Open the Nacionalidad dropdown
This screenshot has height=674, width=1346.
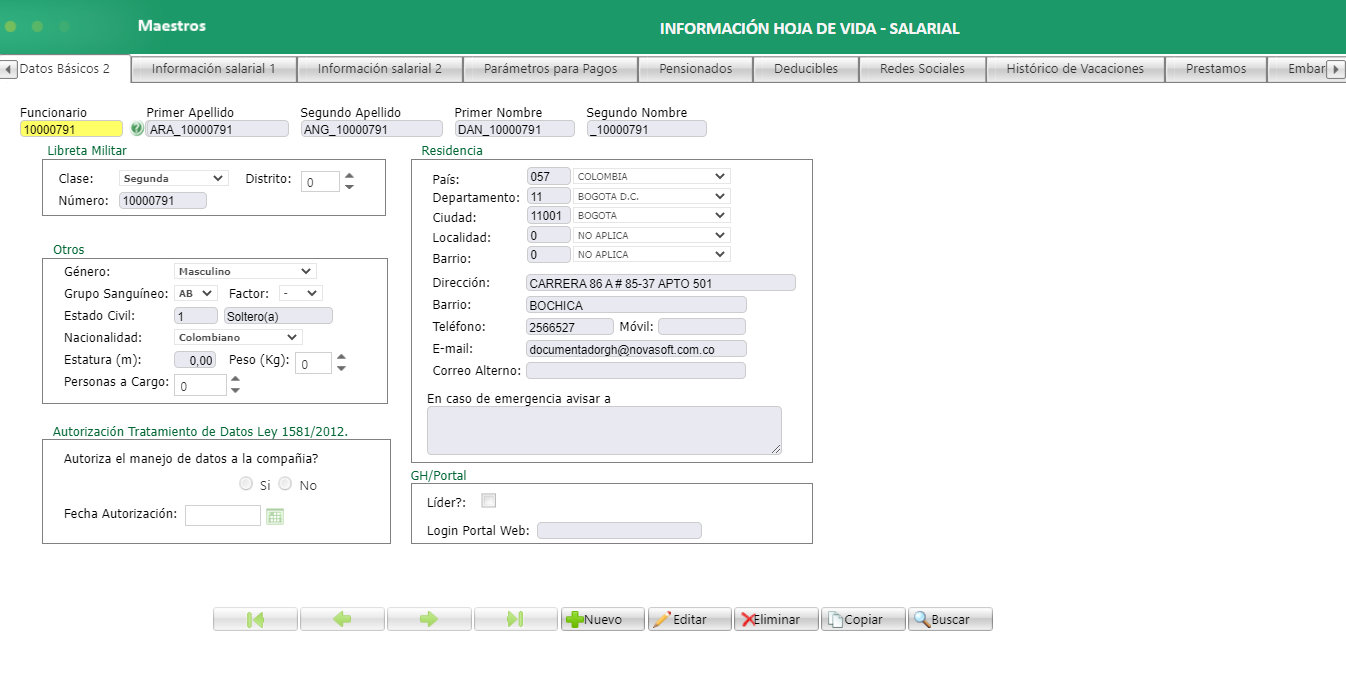[293, 337]
